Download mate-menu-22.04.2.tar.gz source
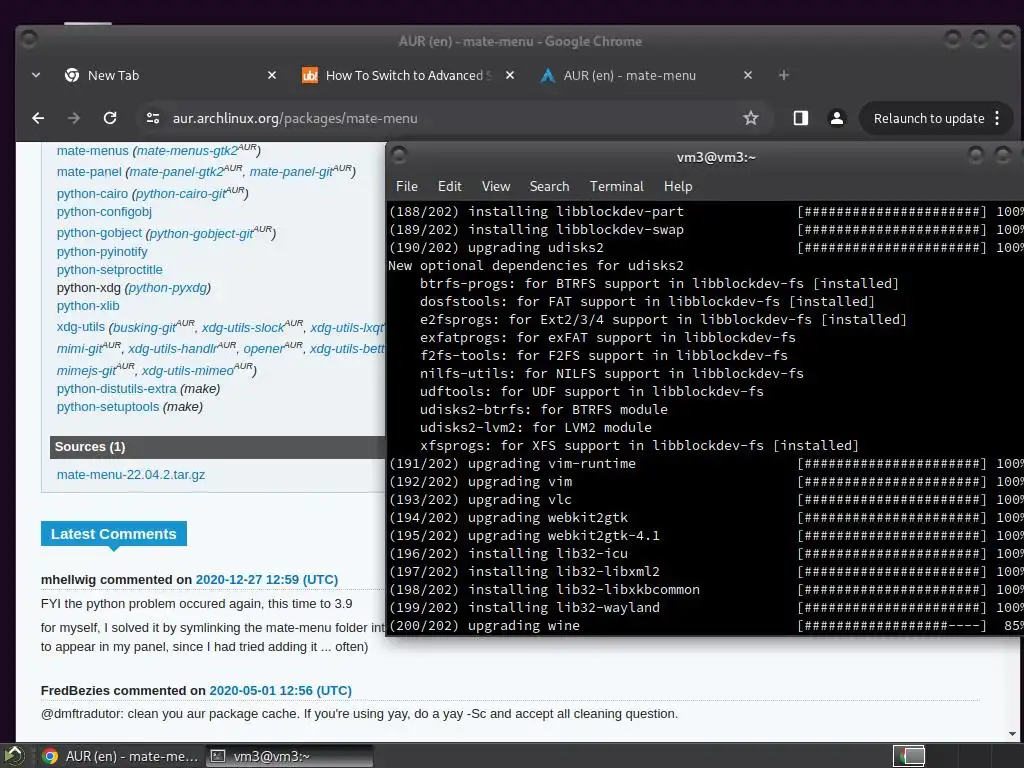This screenshot has height=768, width=1024. tap(131, 475)
